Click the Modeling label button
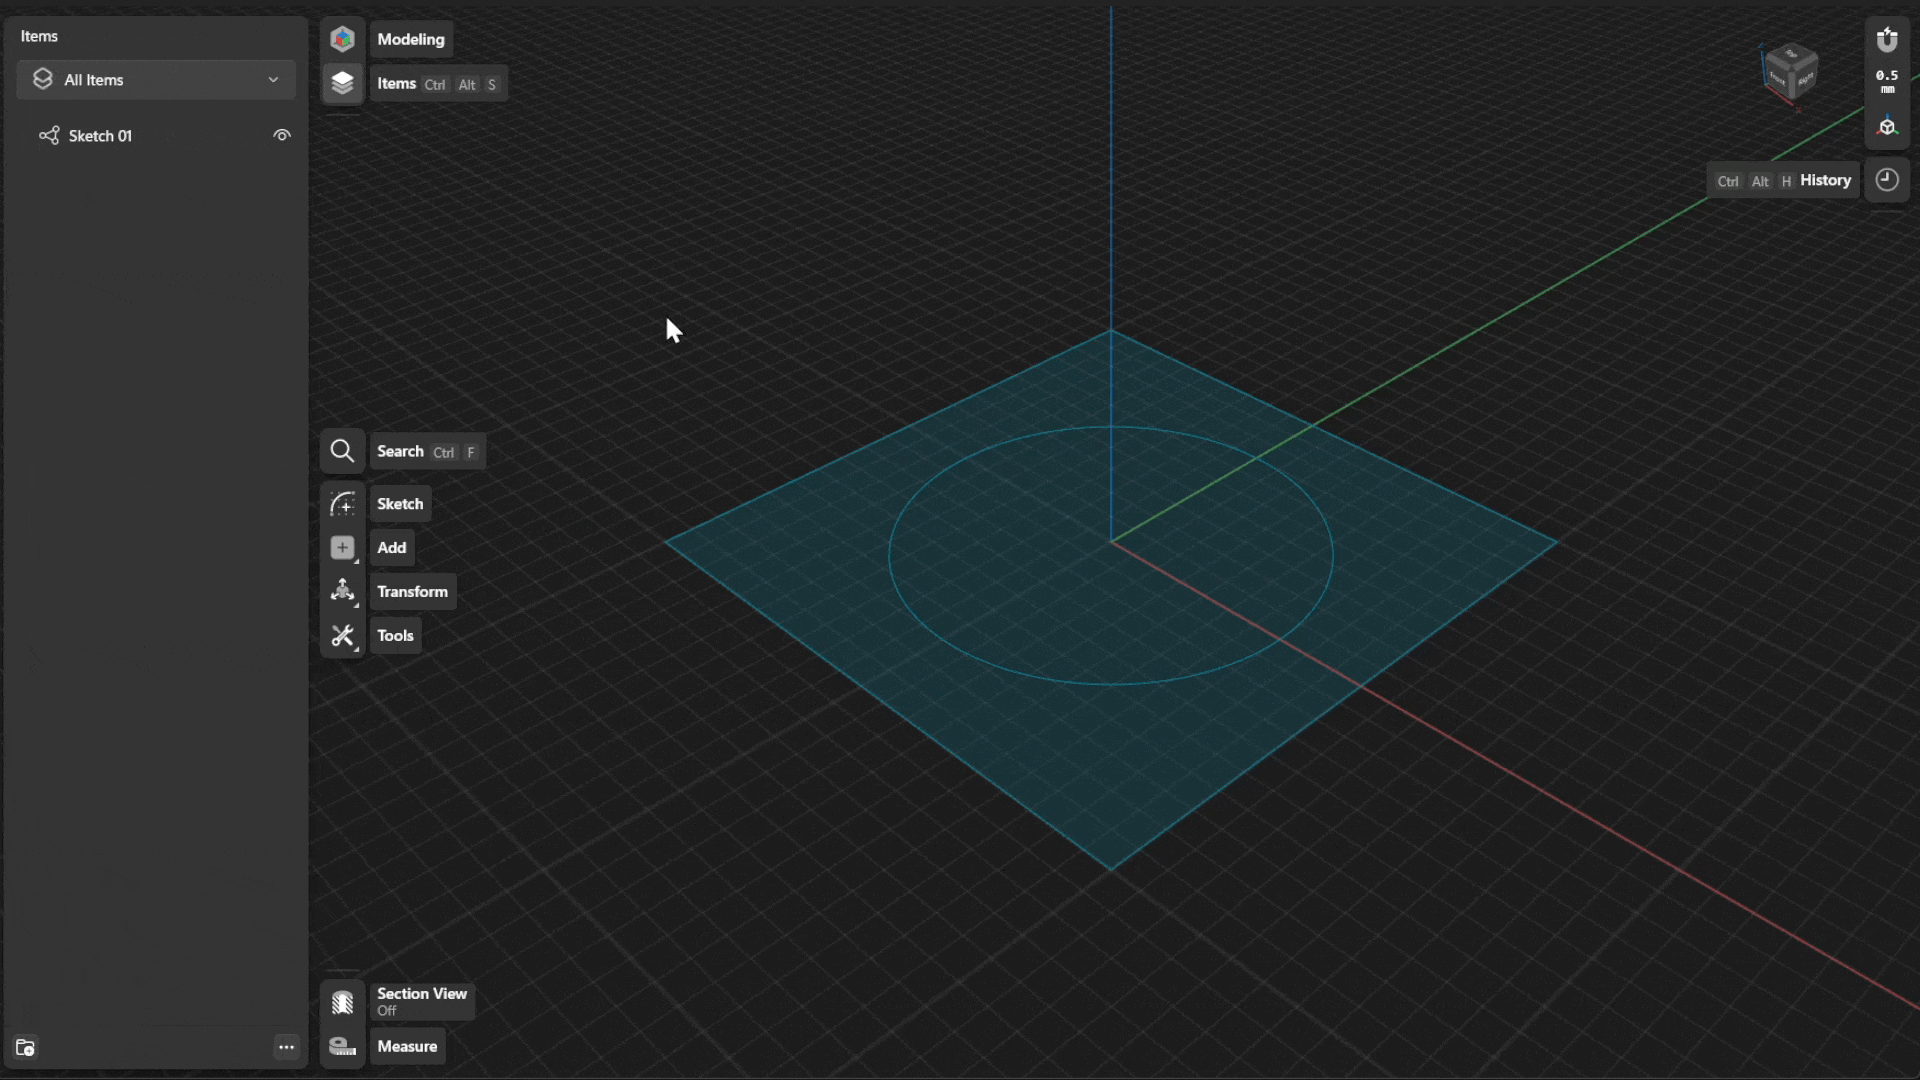1920x1080 pixels. (x=411, y=39)
